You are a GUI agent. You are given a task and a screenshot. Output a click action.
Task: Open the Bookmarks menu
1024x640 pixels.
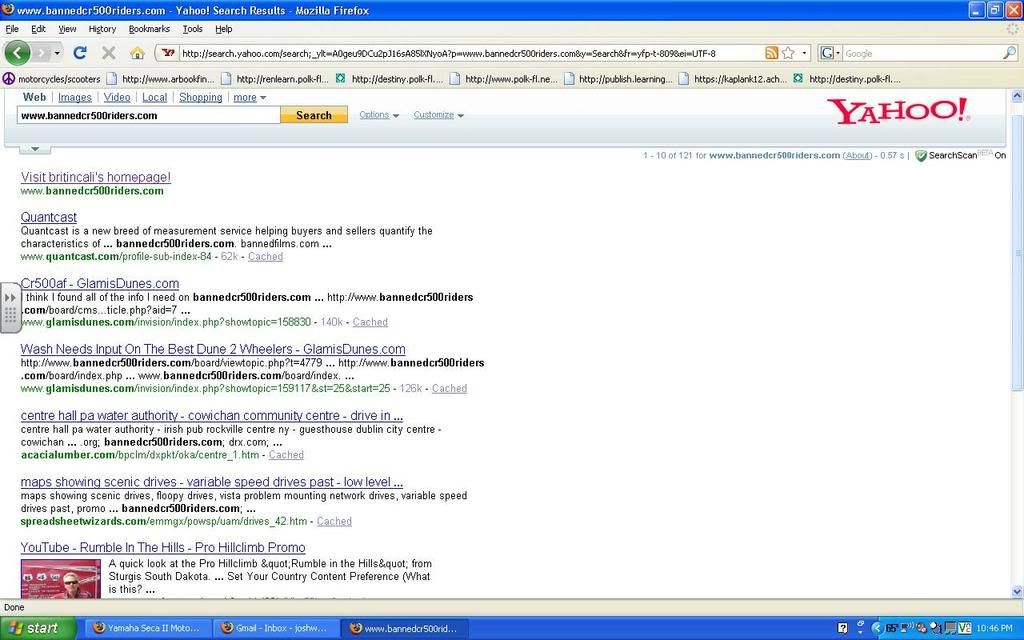tap(149, 29)
